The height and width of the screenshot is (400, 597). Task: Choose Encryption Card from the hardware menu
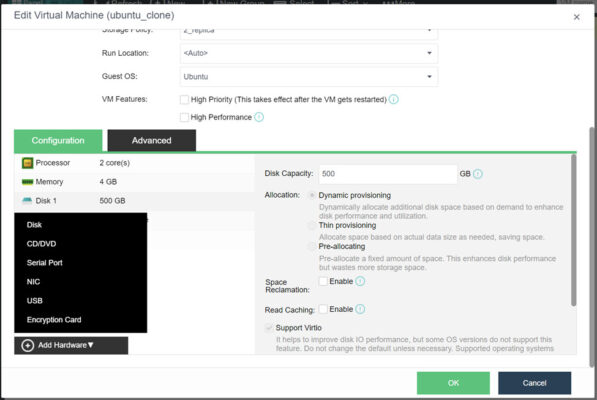(81, 320)
